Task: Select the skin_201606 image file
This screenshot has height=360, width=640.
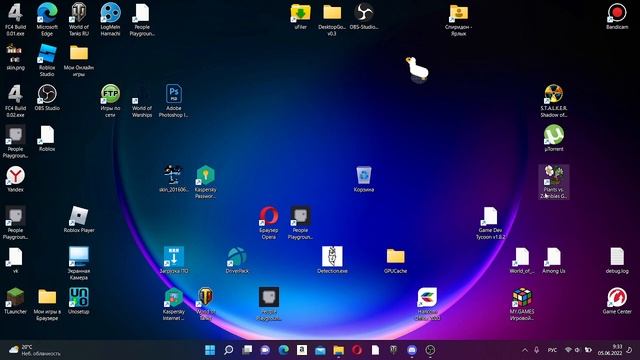Action: (173, 179)
